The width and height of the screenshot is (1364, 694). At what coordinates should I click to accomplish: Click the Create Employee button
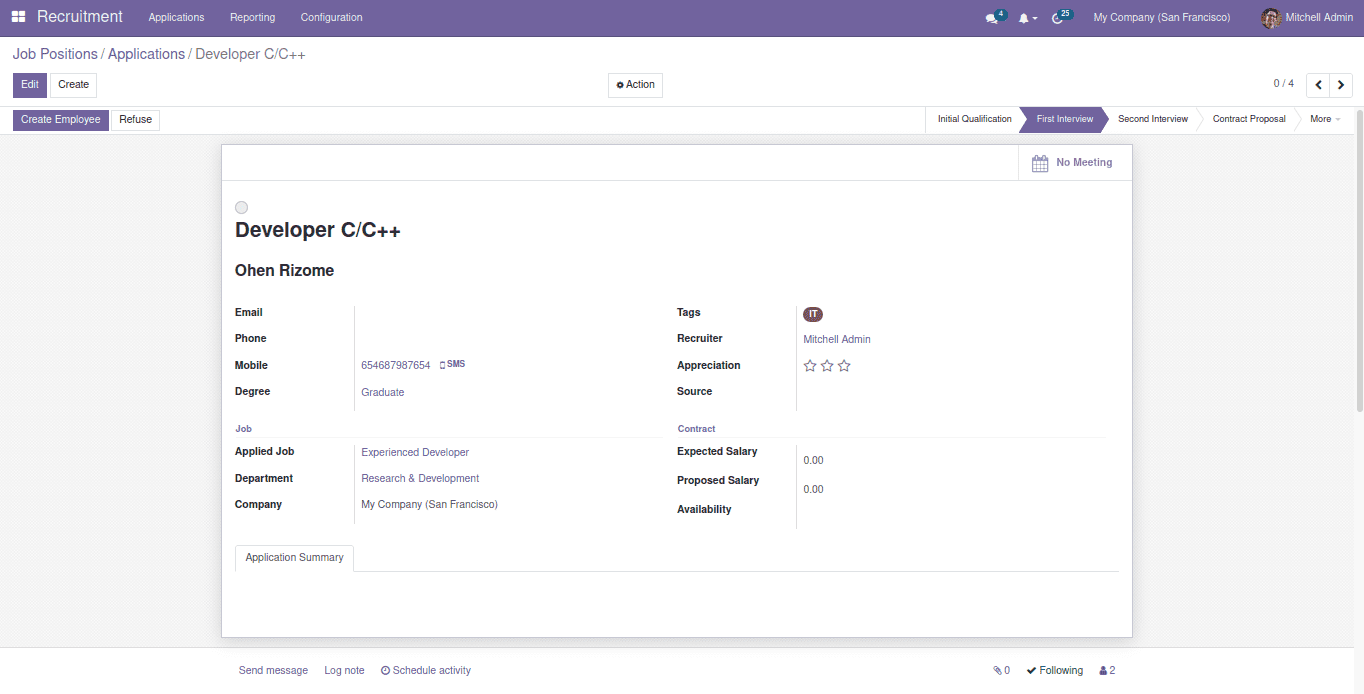pos(61,120)
